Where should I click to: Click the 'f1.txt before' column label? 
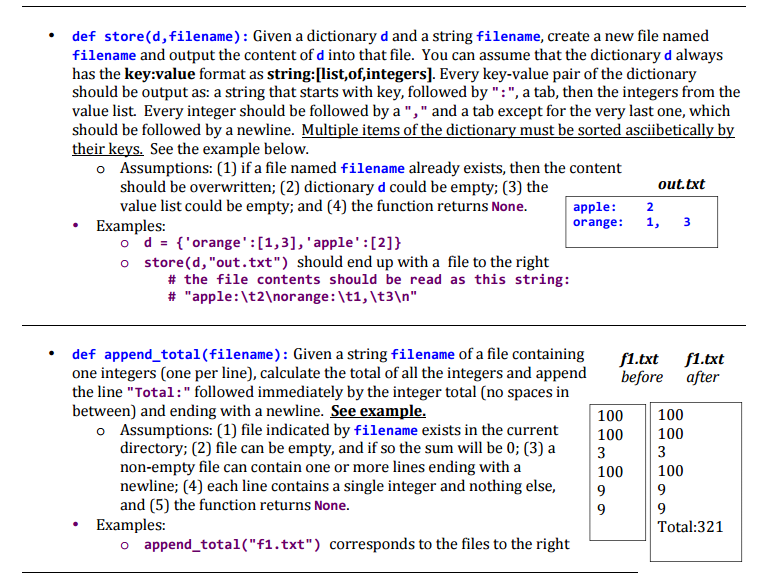click(x=640, y=368)
